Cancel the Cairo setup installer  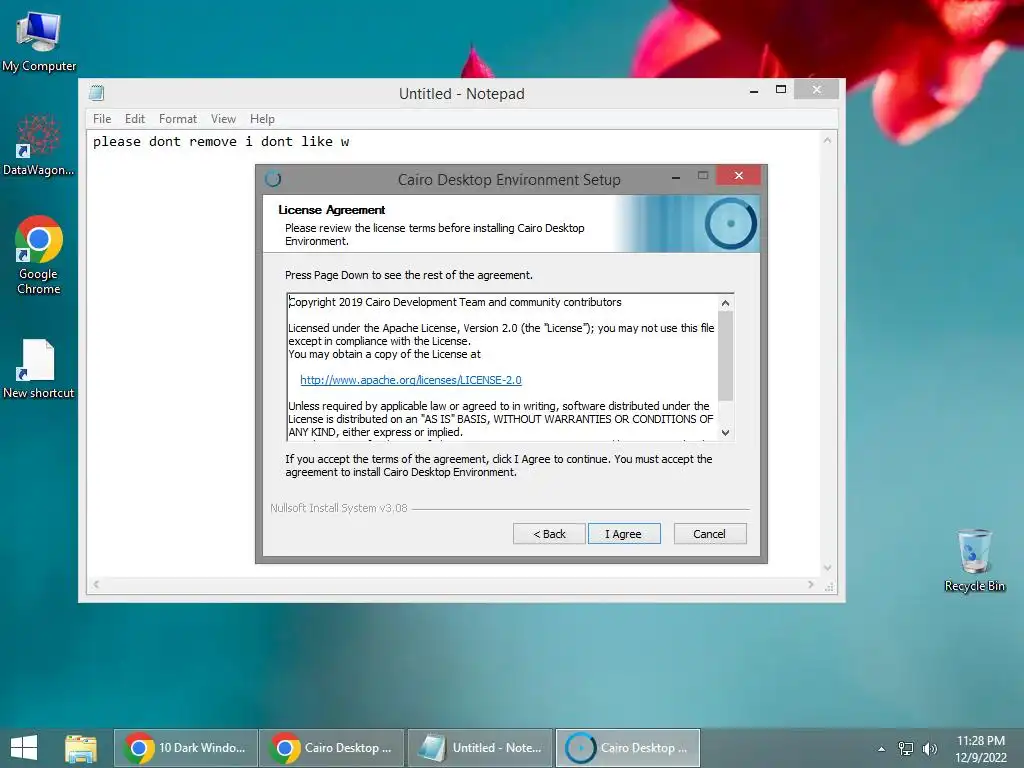pos(709,534)
